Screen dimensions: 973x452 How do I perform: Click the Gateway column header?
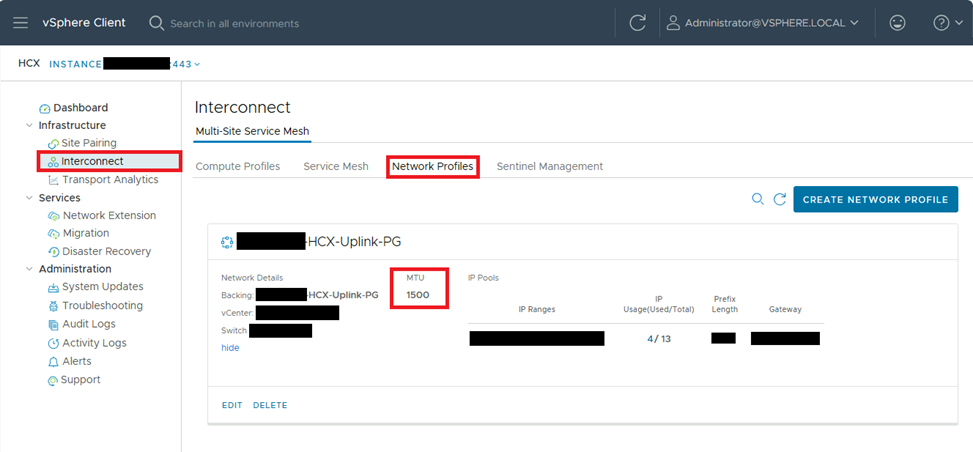click(785, 309)
